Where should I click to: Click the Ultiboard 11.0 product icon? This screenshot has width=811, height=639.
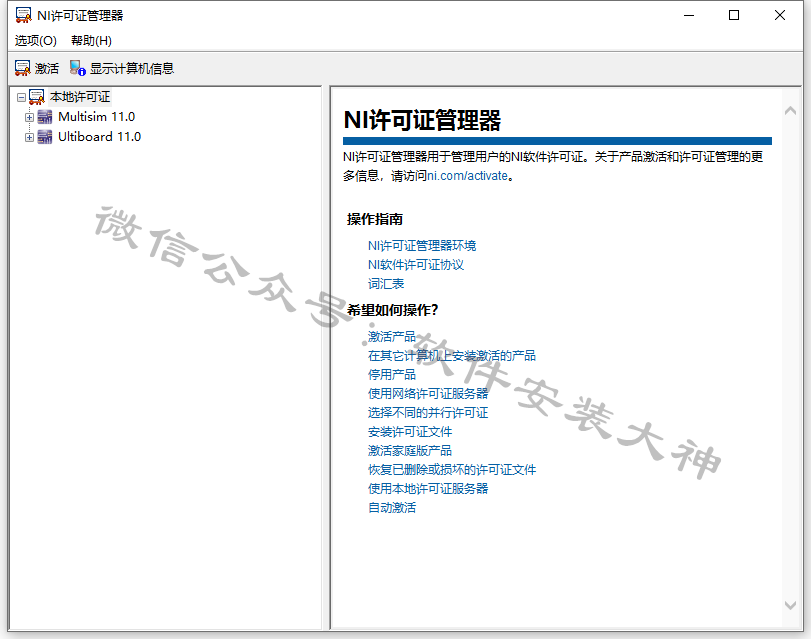coord(45,137)
